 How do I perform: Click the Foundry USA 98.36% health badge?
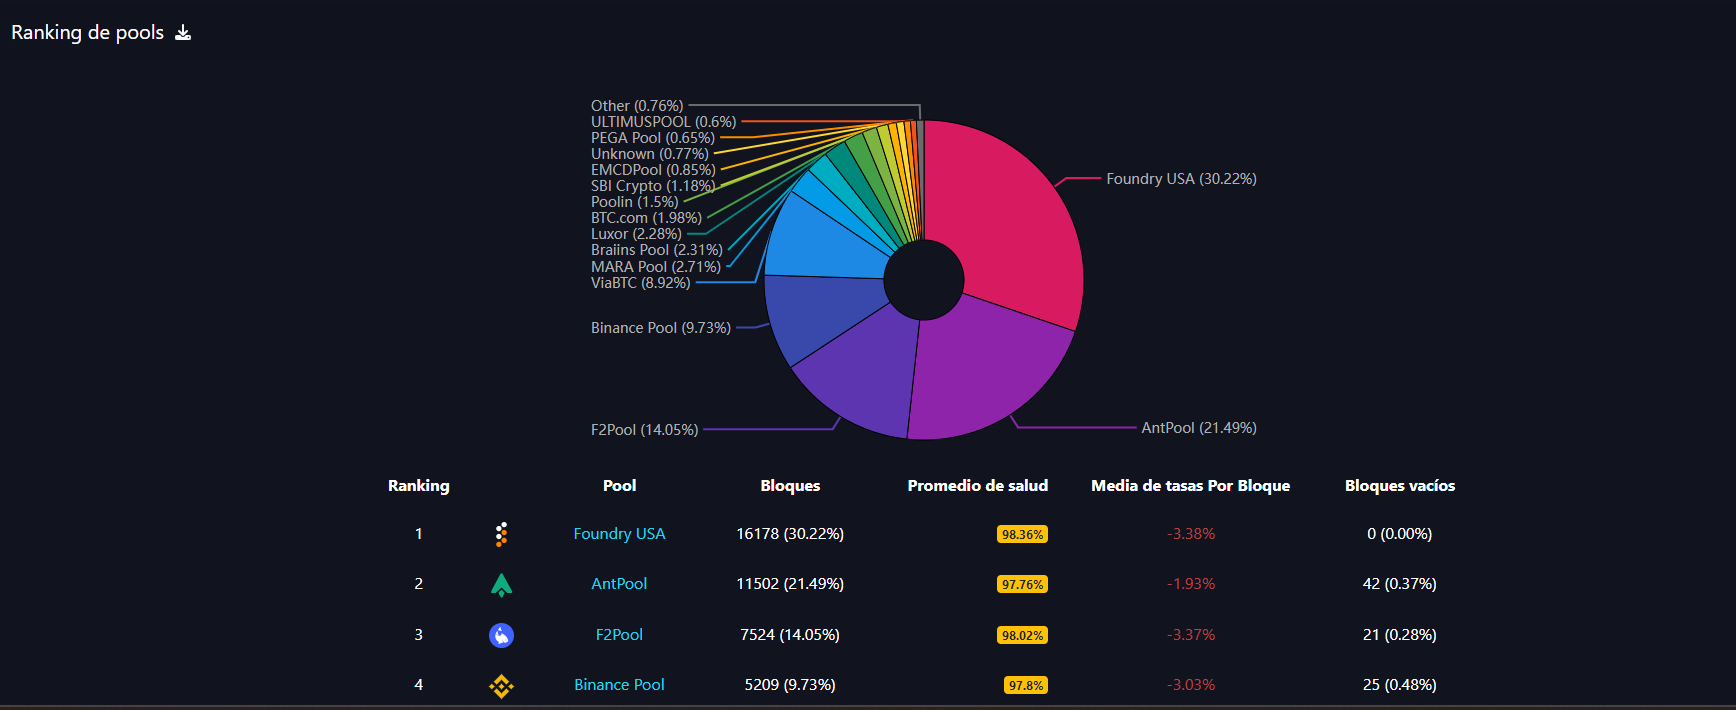[1022, 535]
